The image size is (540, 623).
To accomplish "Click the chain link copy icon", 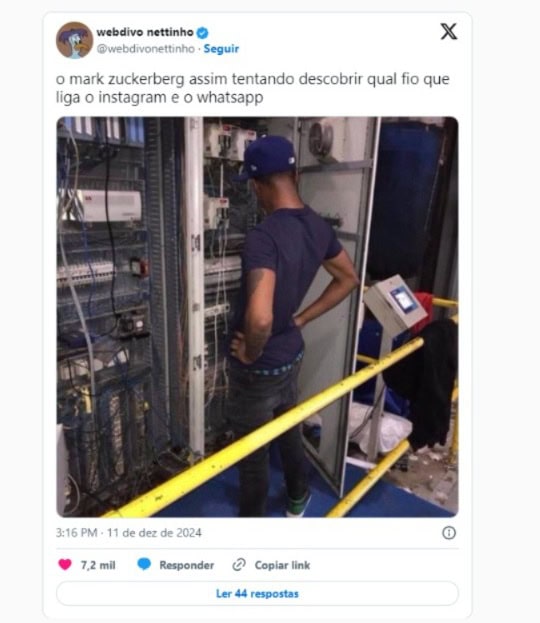I will click(239, 565).
